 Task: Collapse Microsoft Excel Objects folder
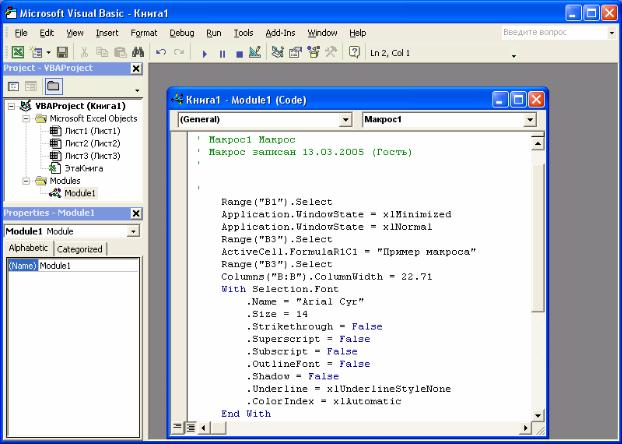tap(26, 118)
